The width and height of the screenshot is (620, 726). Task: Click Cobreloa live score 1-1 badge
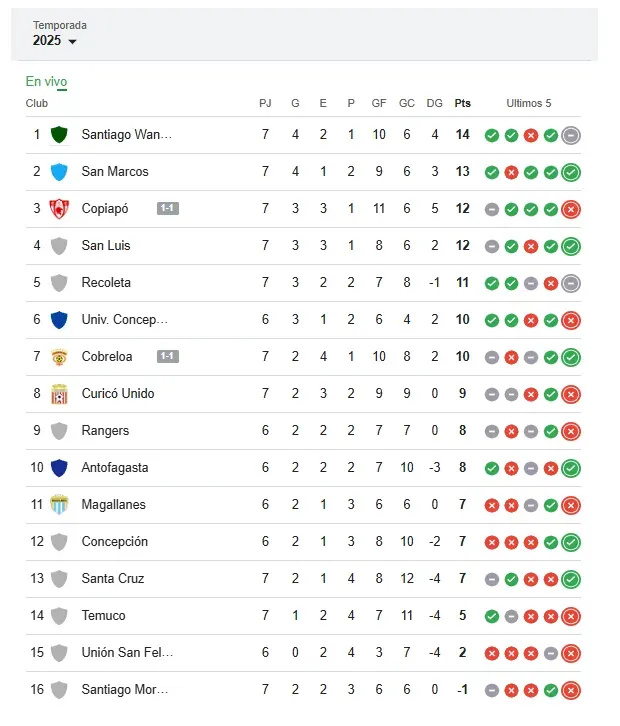coord(168,357)
